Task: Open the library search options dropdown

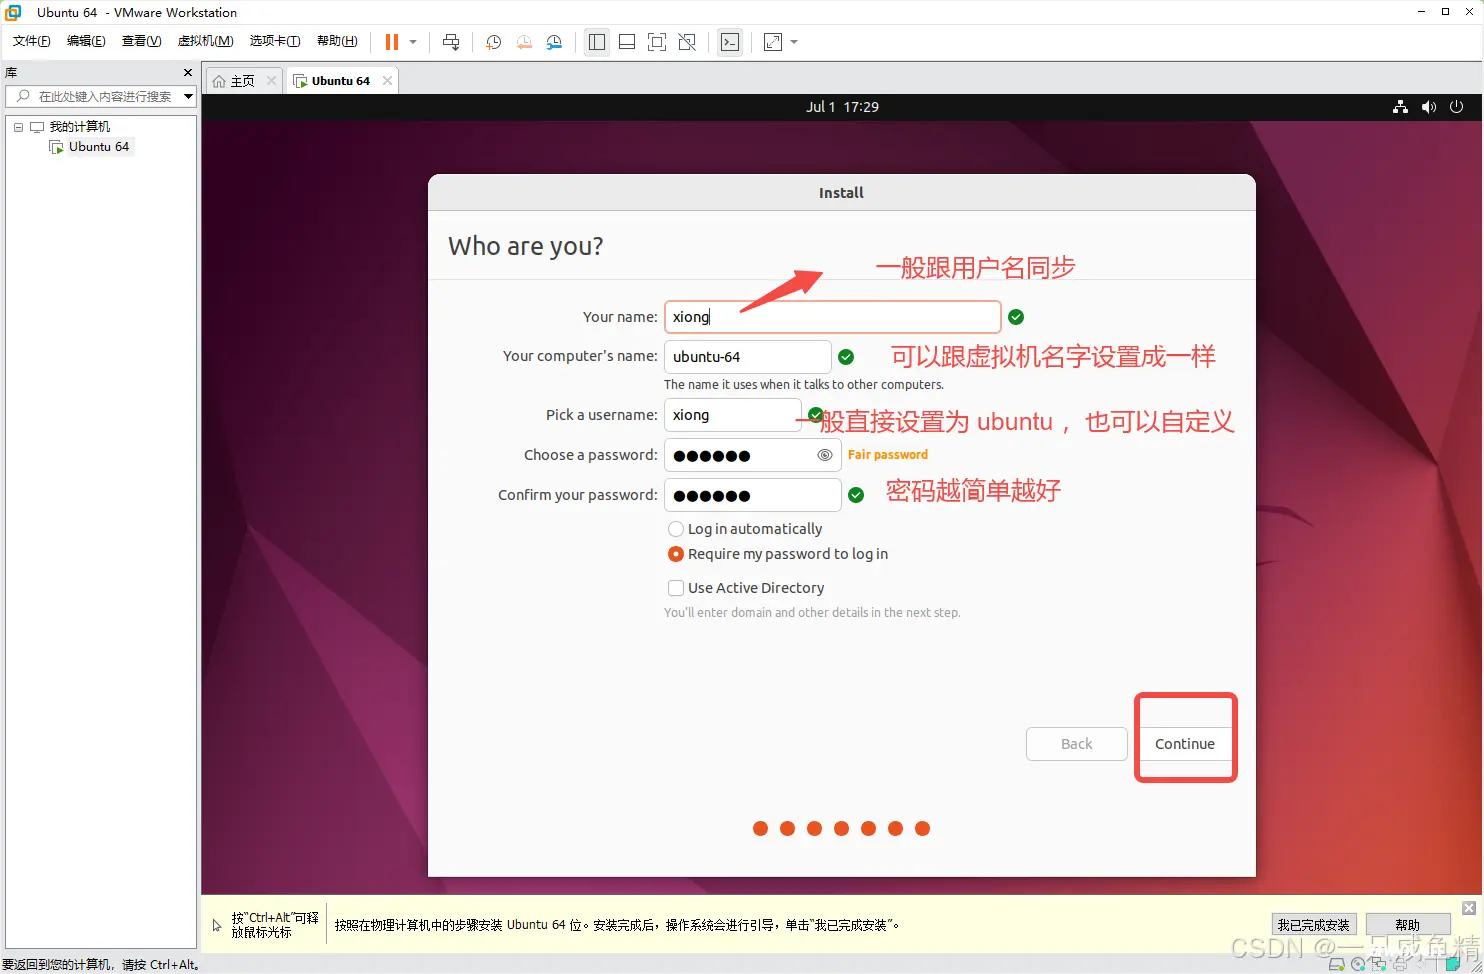Action: click(188, 96)
